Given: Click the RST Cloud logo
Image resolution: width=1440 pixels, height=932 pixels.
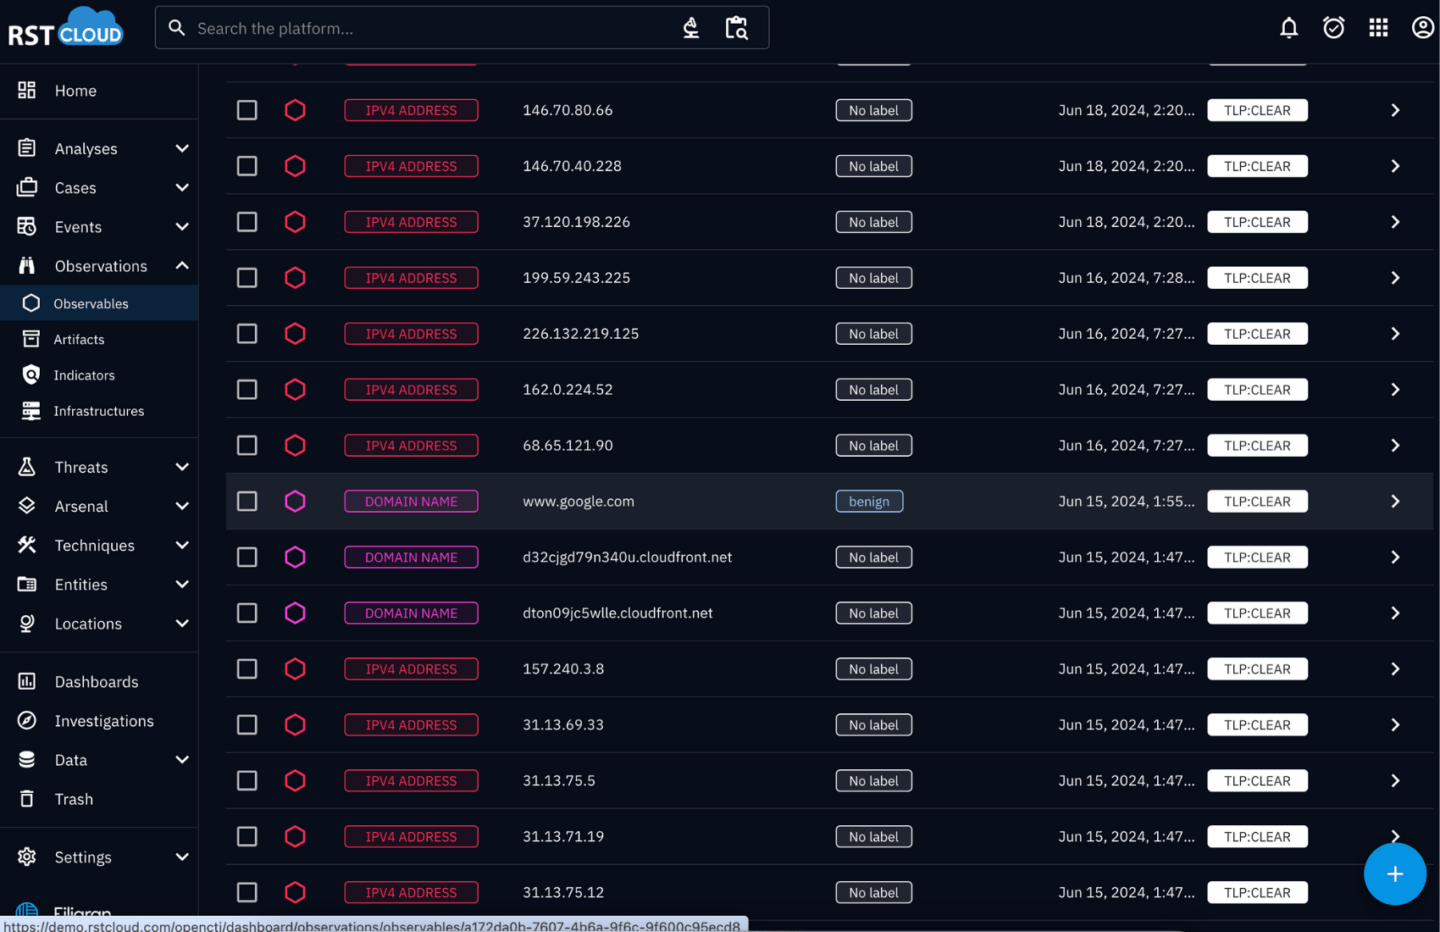Looking at the screenshot, I should coord(64,26).
